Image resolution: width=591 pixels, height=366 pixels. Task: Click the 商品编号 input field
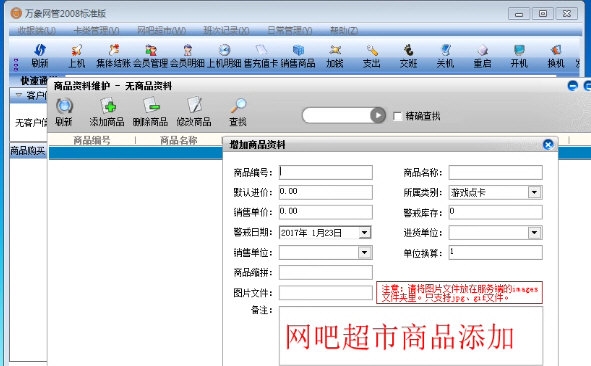point(326,172)
